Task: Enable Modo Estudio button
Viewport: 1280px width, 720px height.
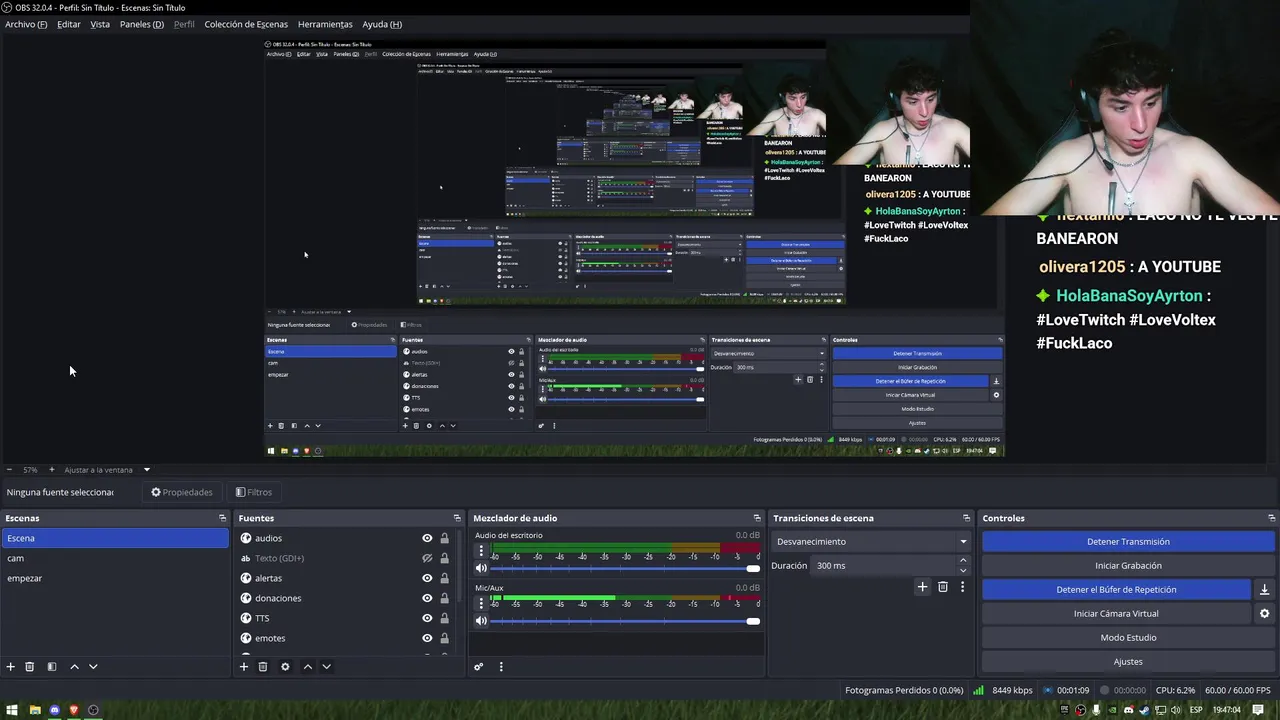Action: click(1128, 638)
